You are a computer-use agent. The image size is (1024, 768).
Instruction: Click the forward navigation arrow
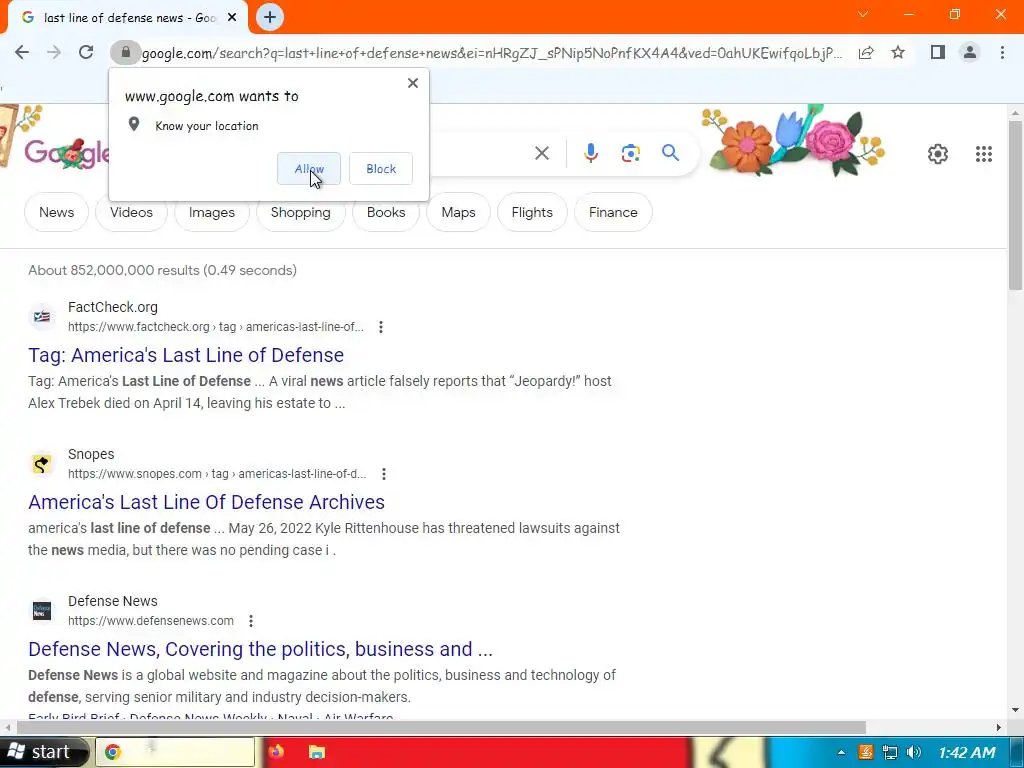click(x=54, y=52)
